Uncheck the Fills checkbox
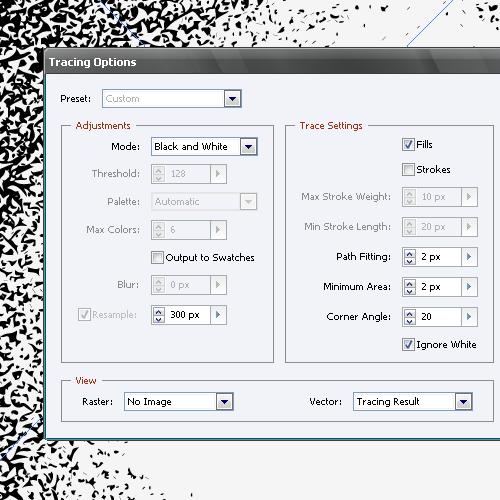The height and width of the screenshot is (500, 500). point(408,145)
